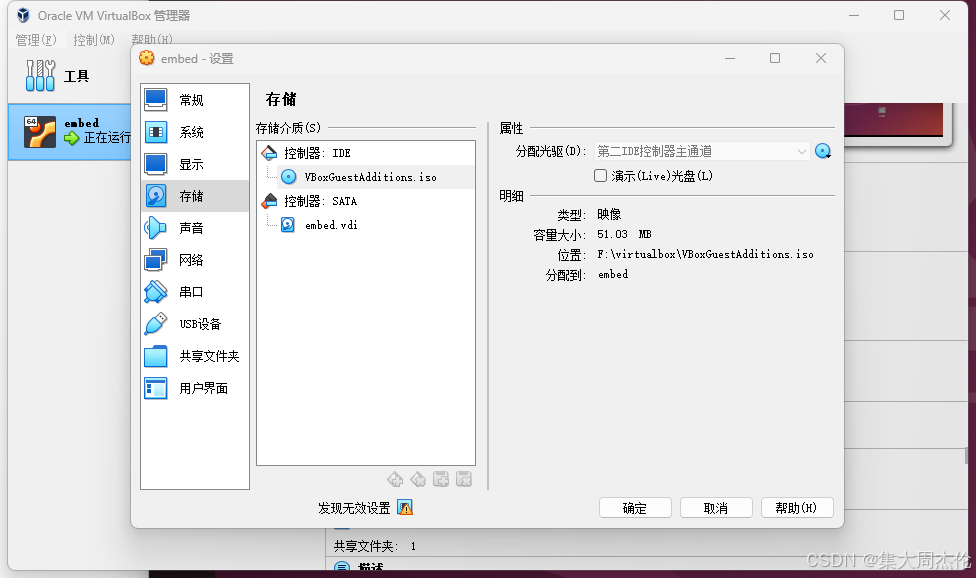This screenshot has width=976, height=578.
Task: Click the optical disk chooser icon beside 分配光驱
Action: 823,151
